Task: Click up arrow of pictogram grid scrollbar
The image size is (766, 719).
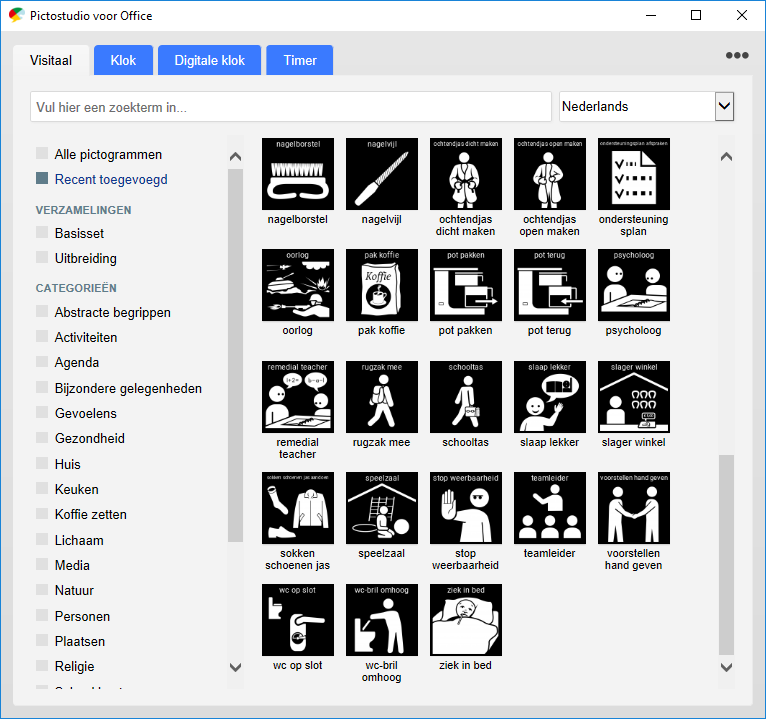Action: [x=726, y=157]
